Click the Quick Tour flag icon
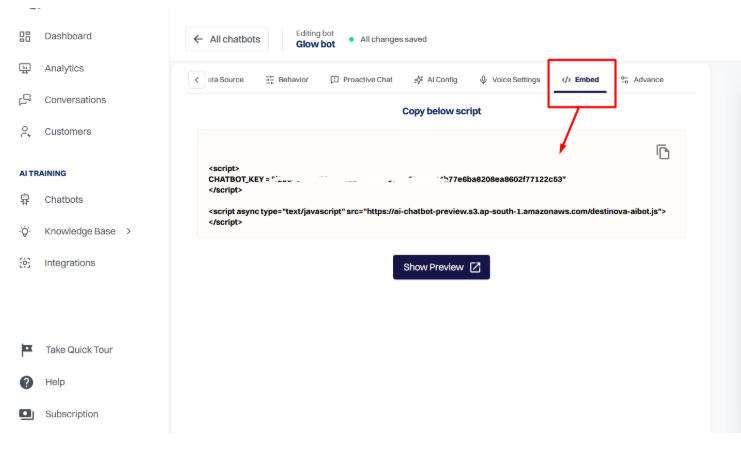The height and width of the screenshot is (453, 741). tap(26, 350)
